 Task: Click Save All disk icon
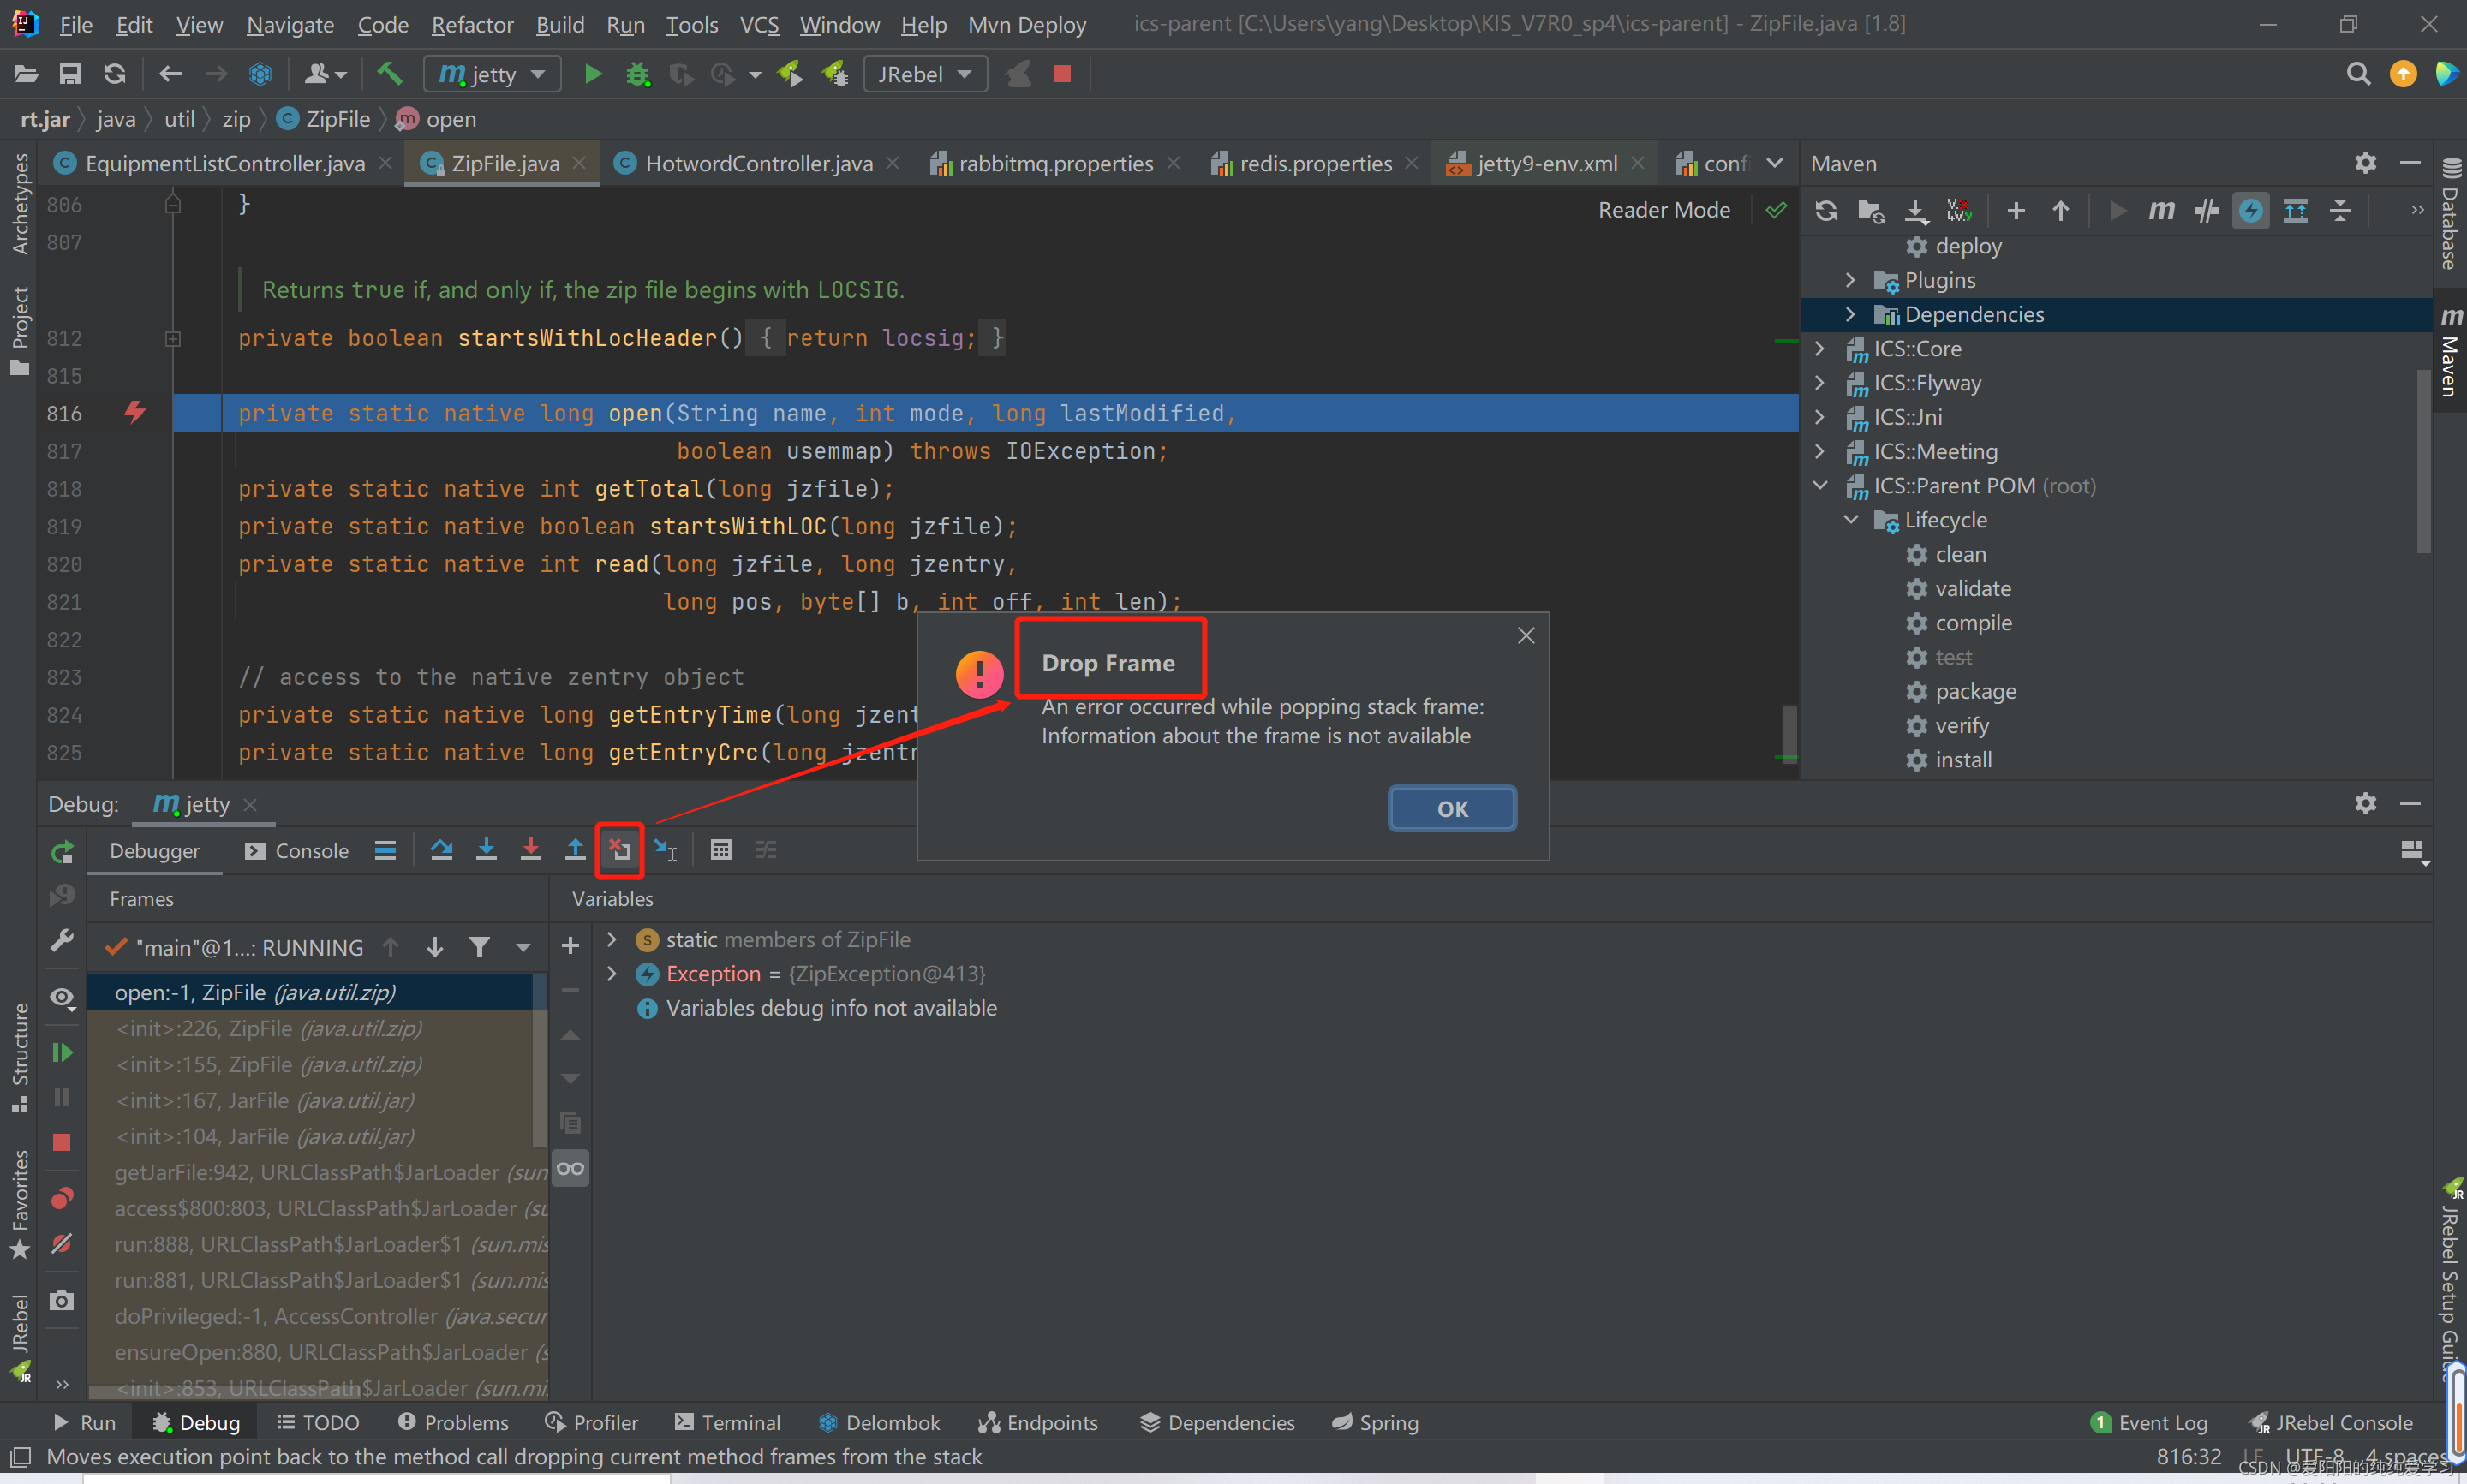[70, 74]
